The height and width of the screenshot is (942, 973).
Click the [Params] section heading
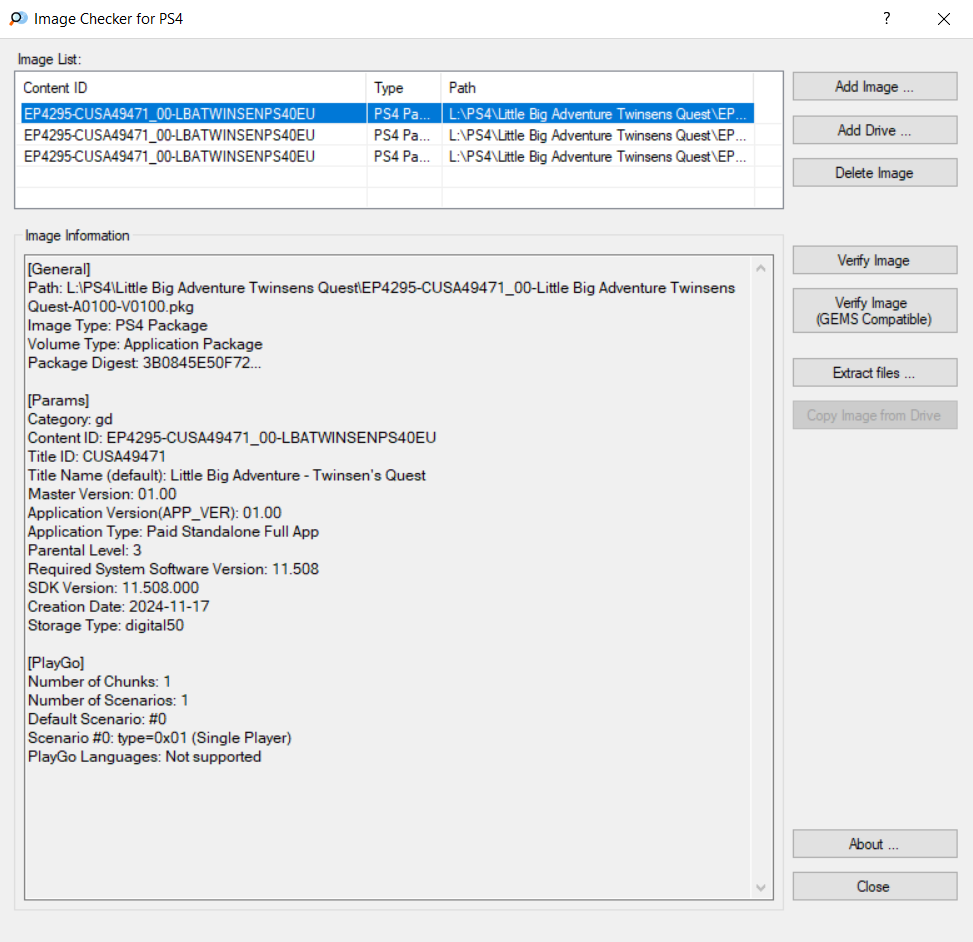pos(58,400)
